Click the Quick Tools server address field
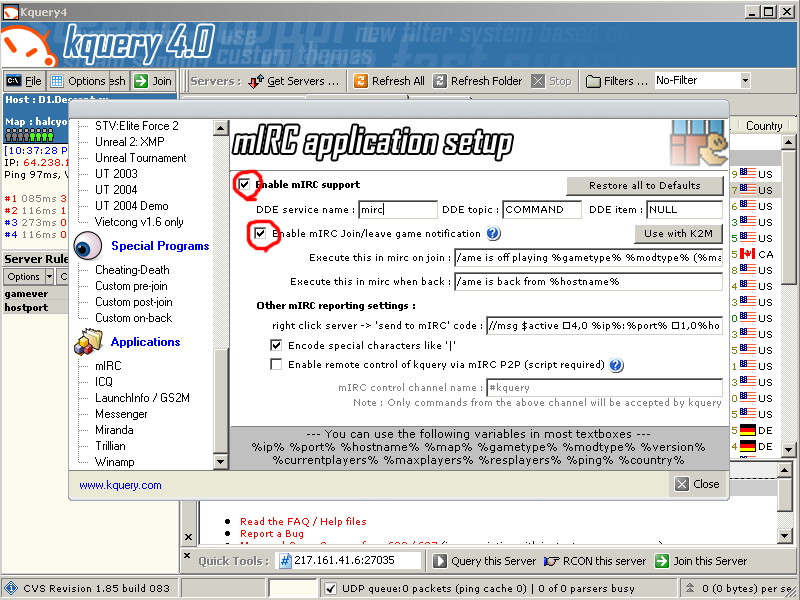Viewport: 800px width, 600px height. coord(349,561)
